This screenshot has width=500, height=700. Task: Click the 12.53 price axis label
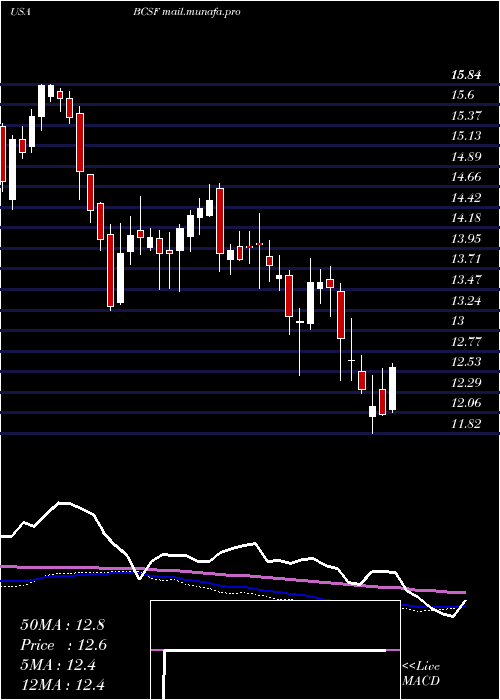[x=467, y=362]
